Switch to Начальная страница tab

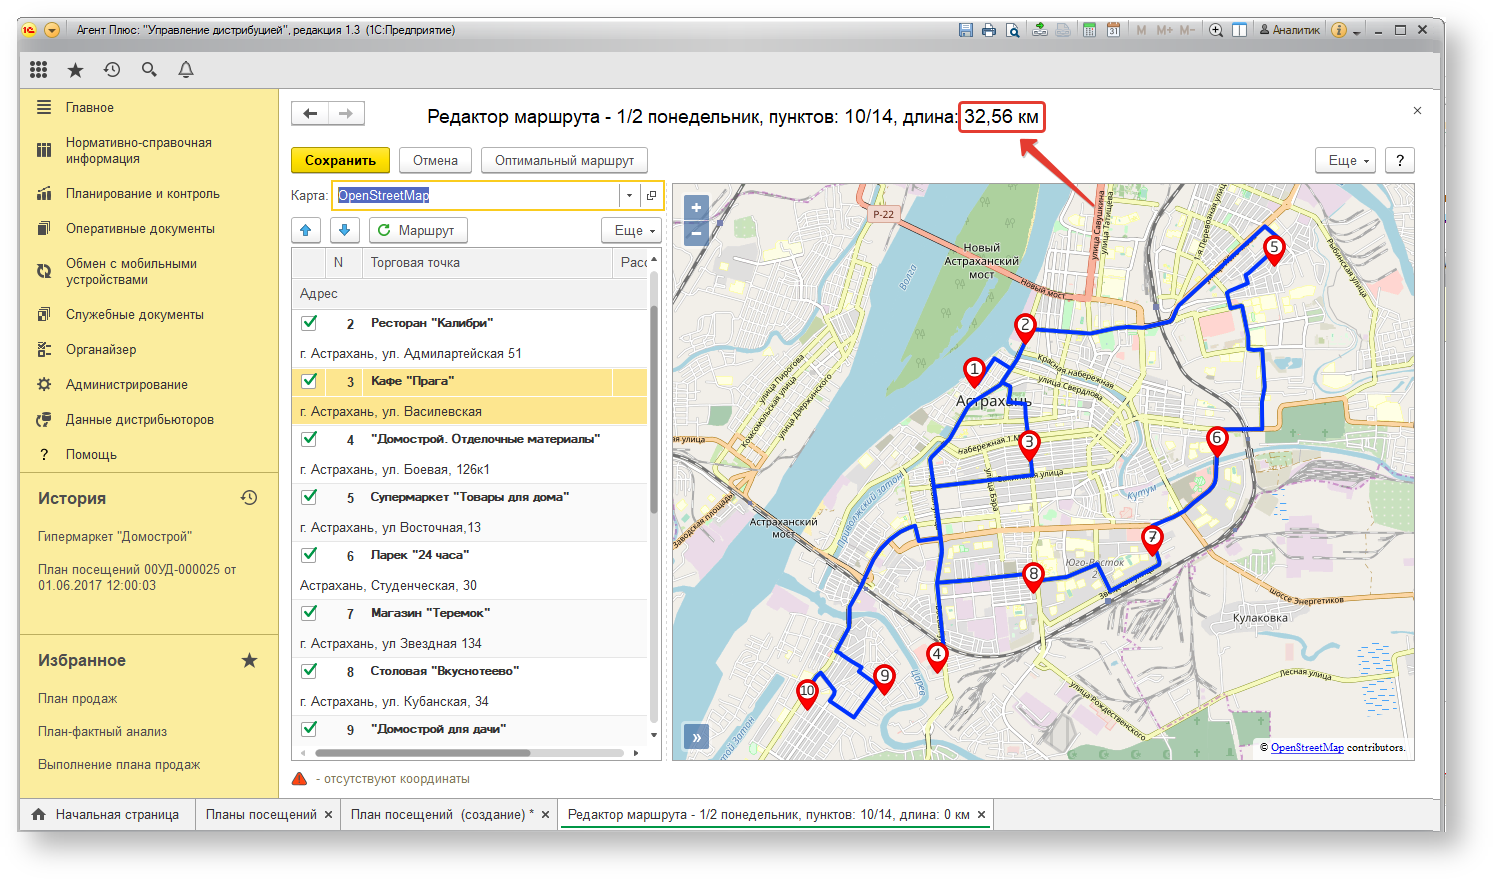coord(107,814)
